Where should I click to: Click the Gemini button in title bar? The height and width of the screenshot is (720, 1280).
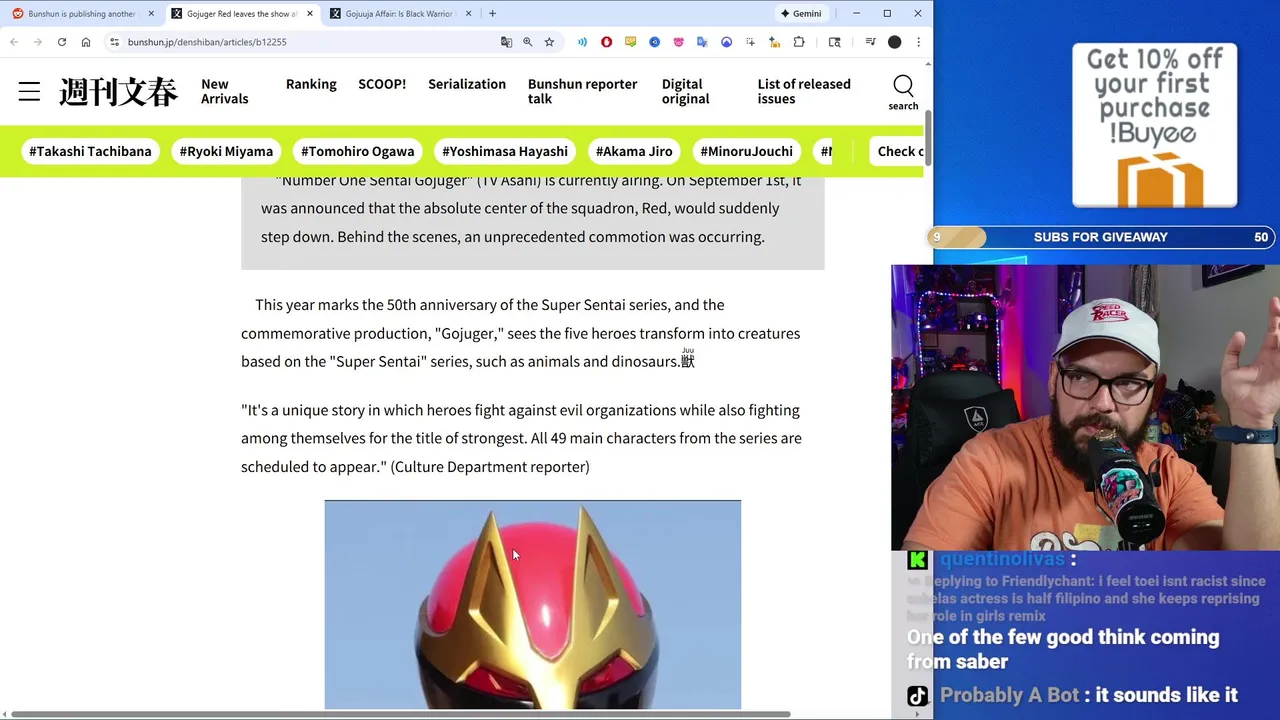point(800,14)
